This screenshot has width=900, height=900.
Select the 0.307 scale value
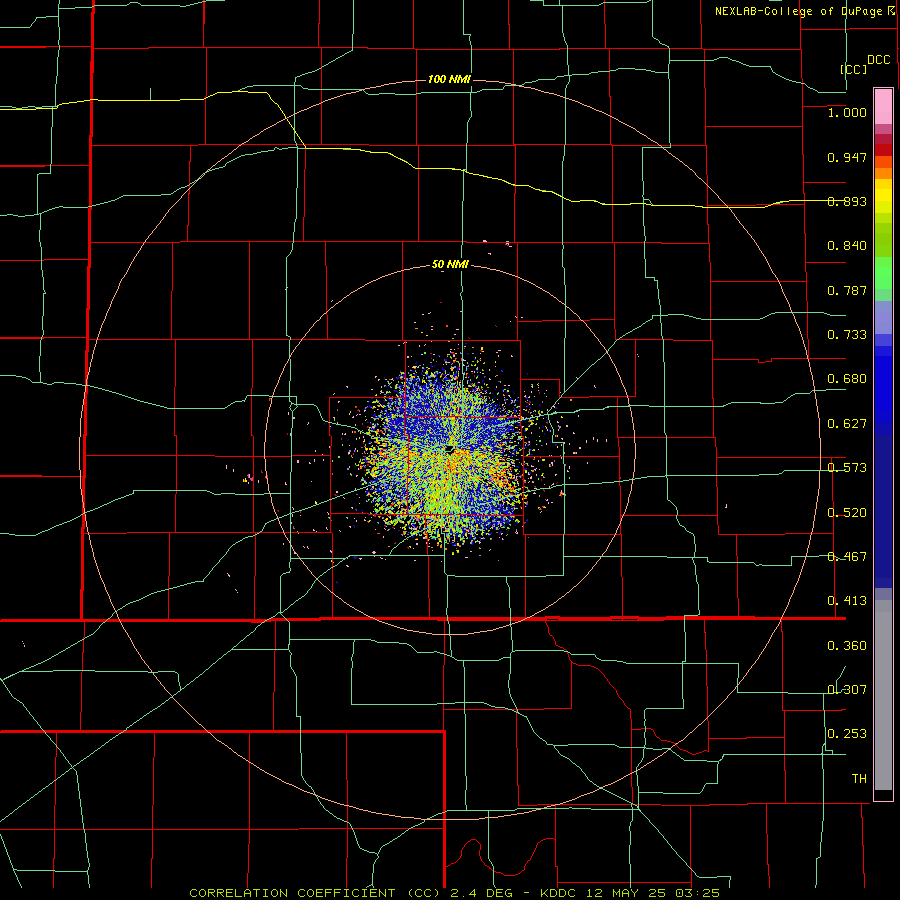pyautogui.click(x=847, y=690)
